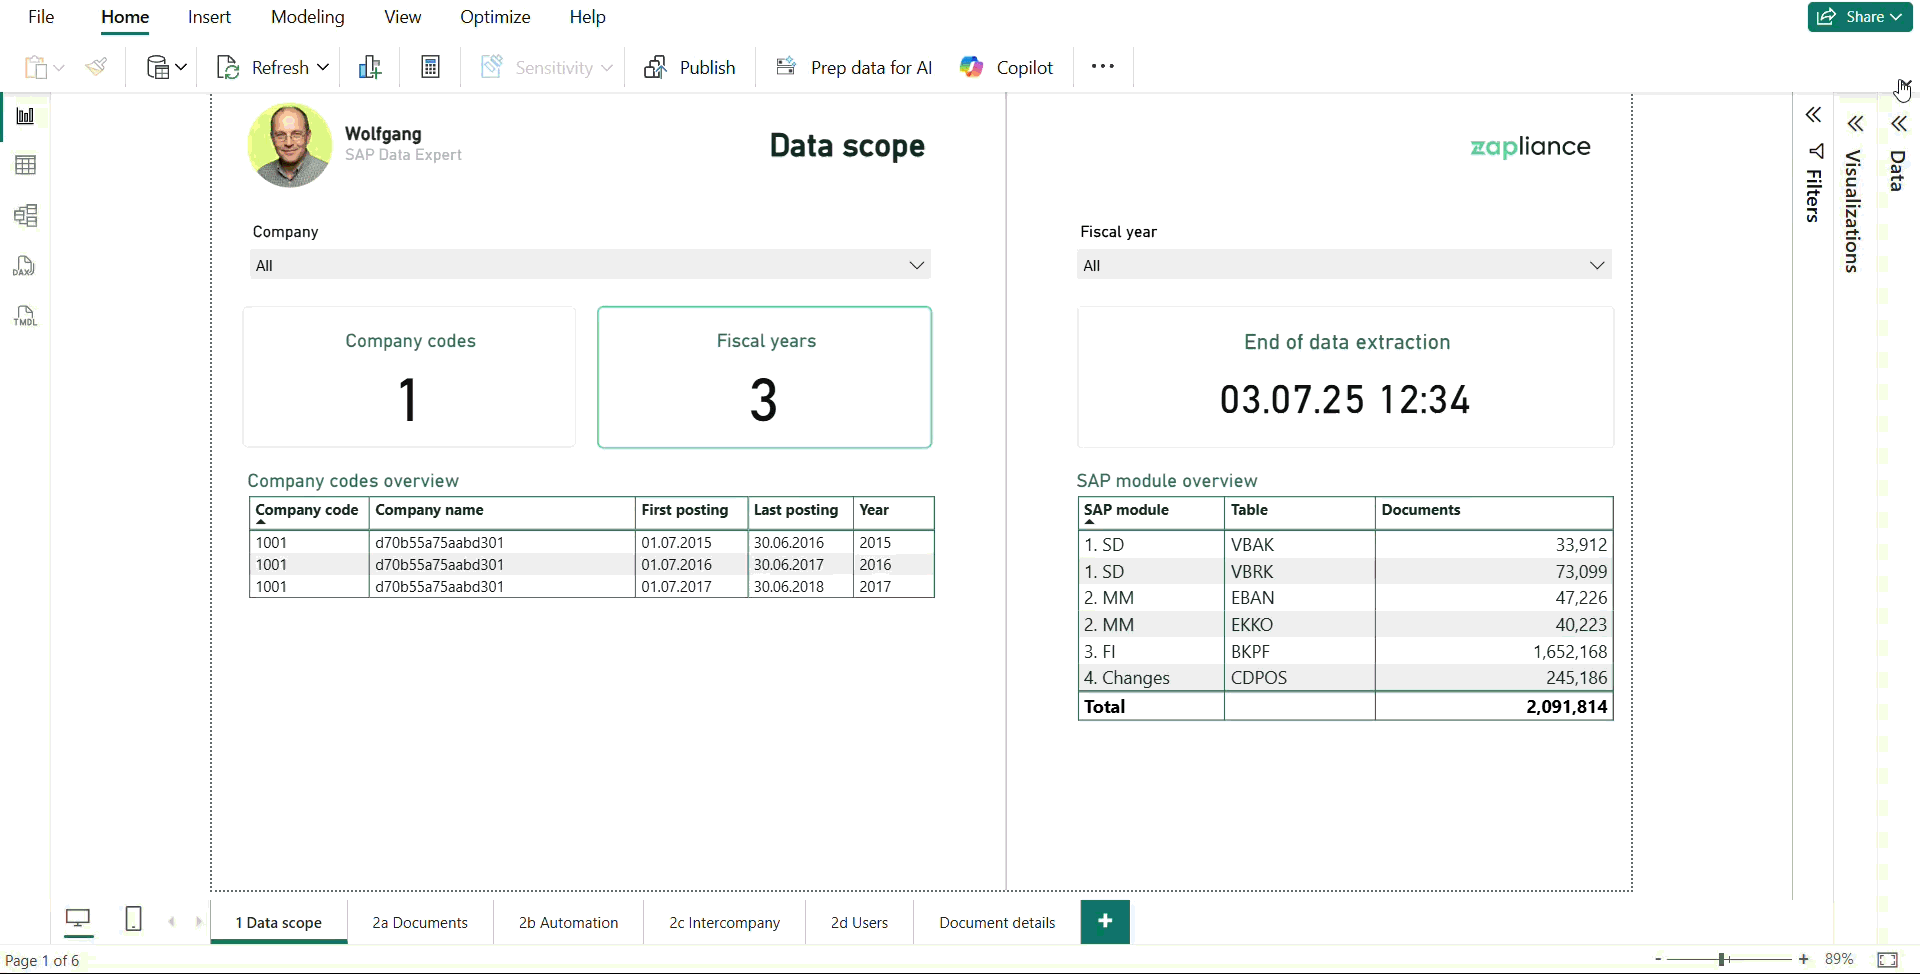This screenshot has width=1920, height=974.
Task: Switch to Model view in sidebar
Action: point(26,215)
